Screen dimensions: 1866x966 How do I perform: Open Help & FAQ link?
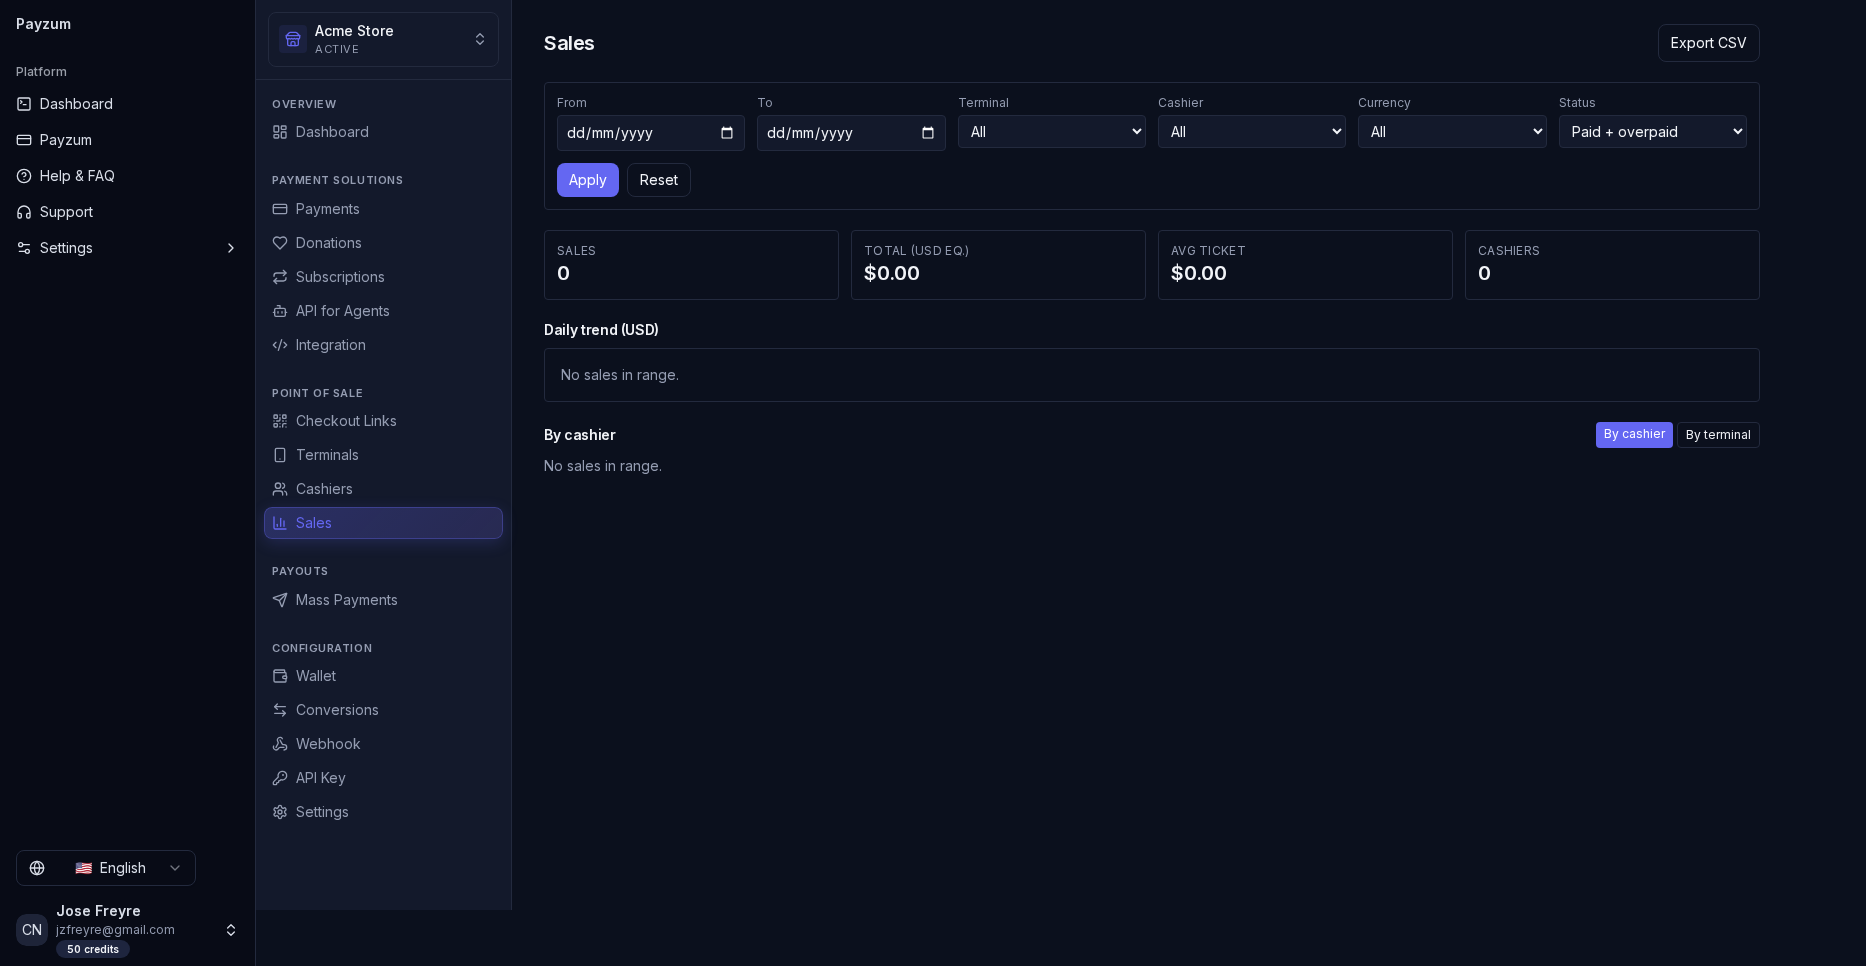pyautogui.click(x=127, y=176)
